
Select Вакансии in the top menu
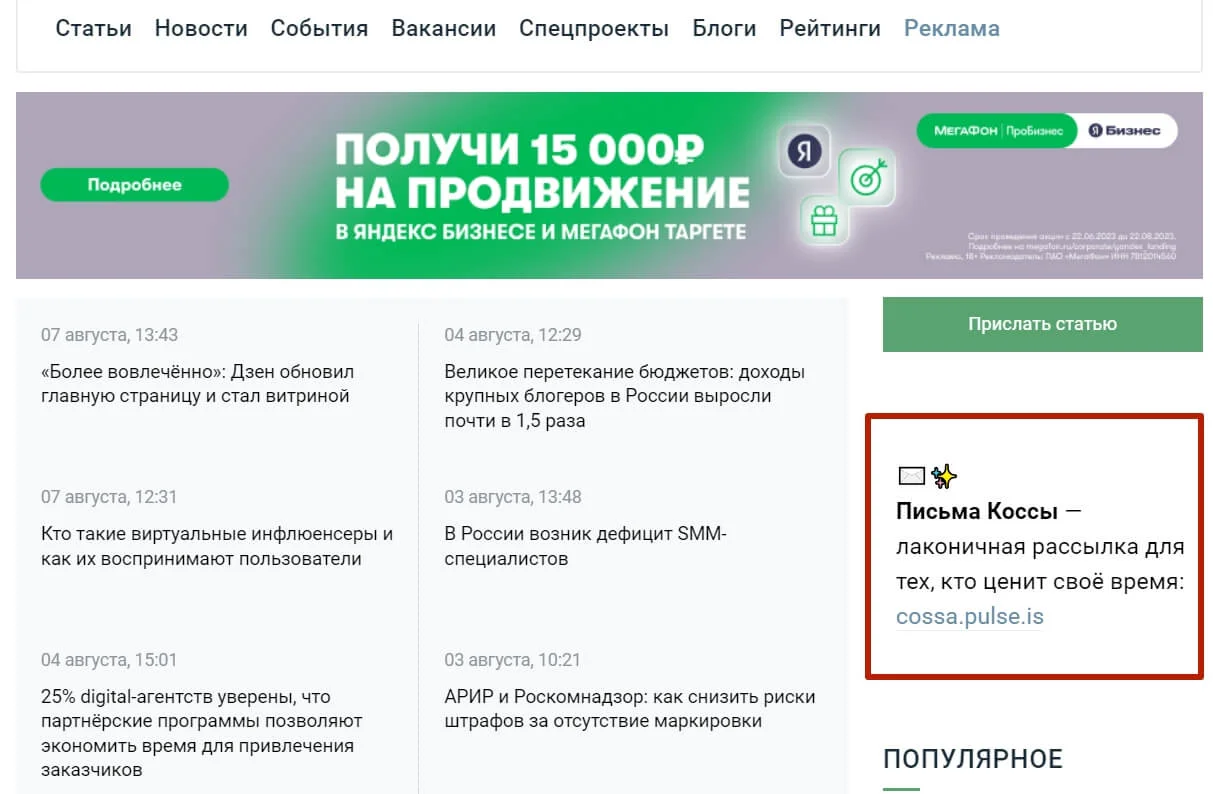point(443,28)
